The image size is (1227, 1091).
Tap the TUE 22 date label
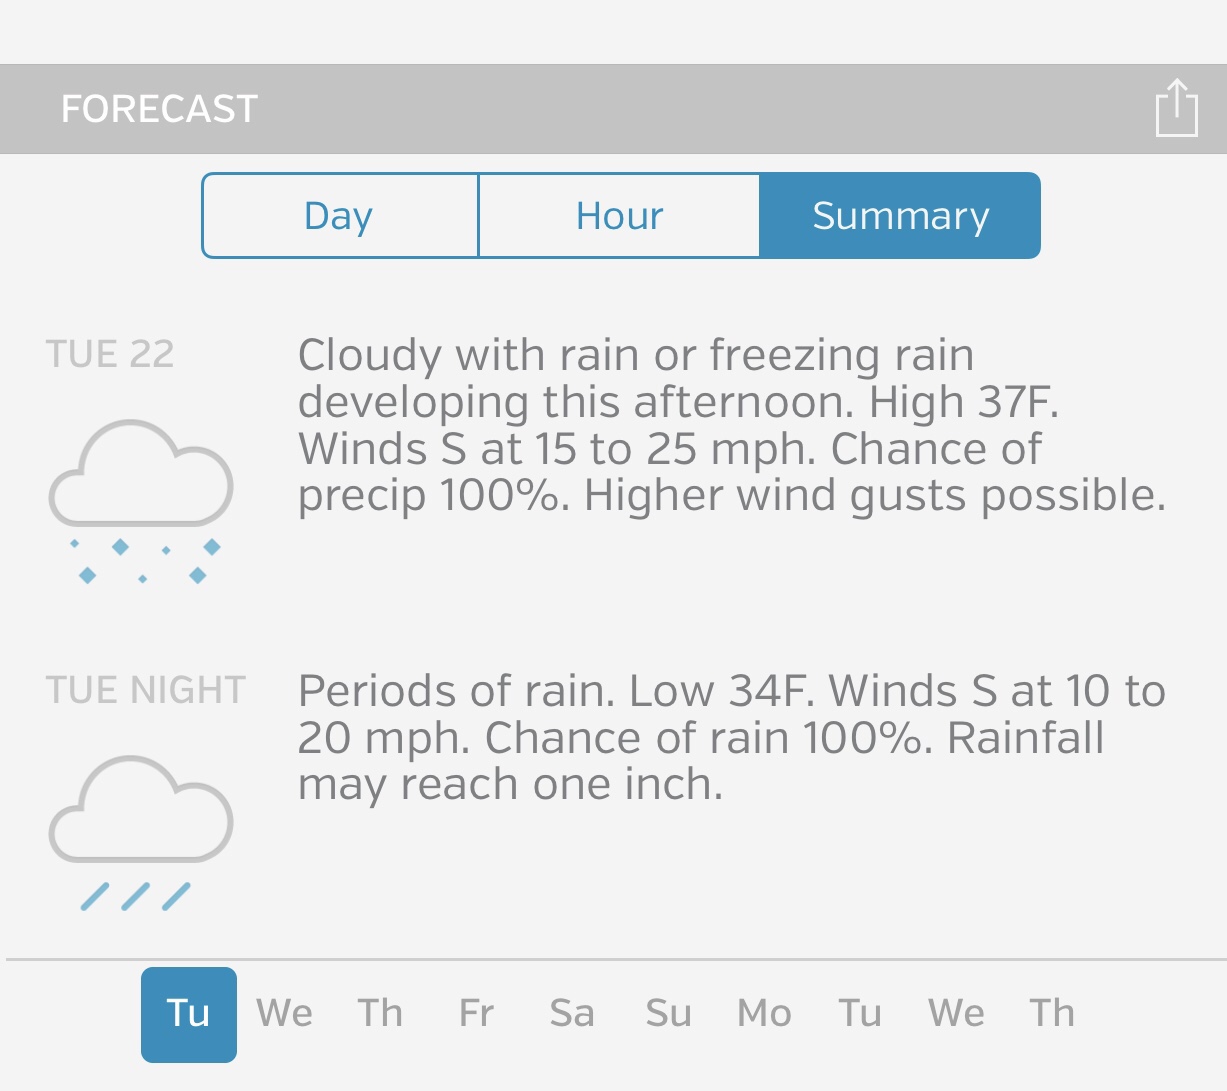[x=110, y=354]
